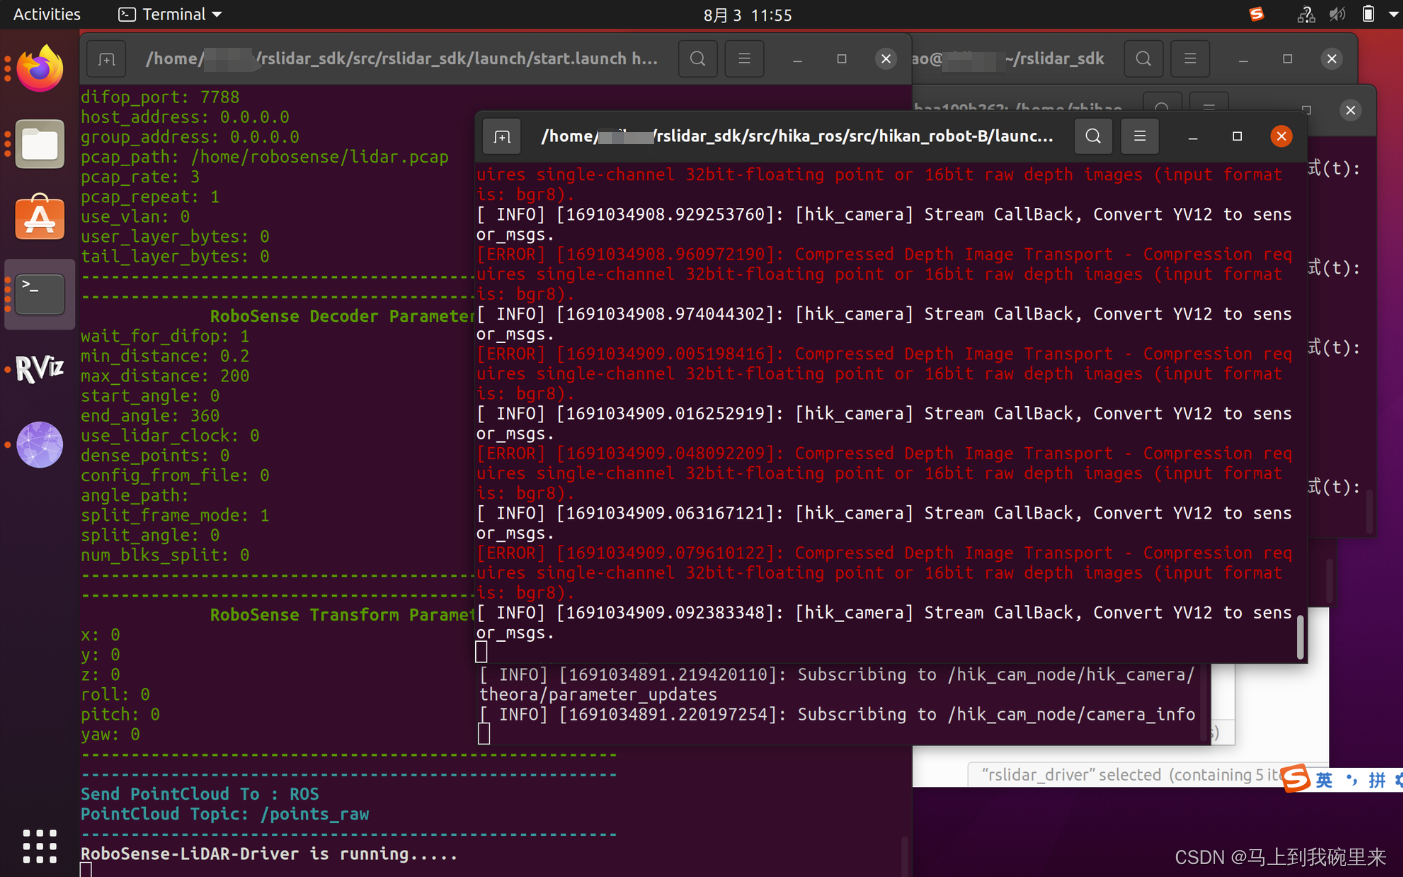
Task: Click the search icon in the start.launch terminal
Action: (x=698, y=59)
